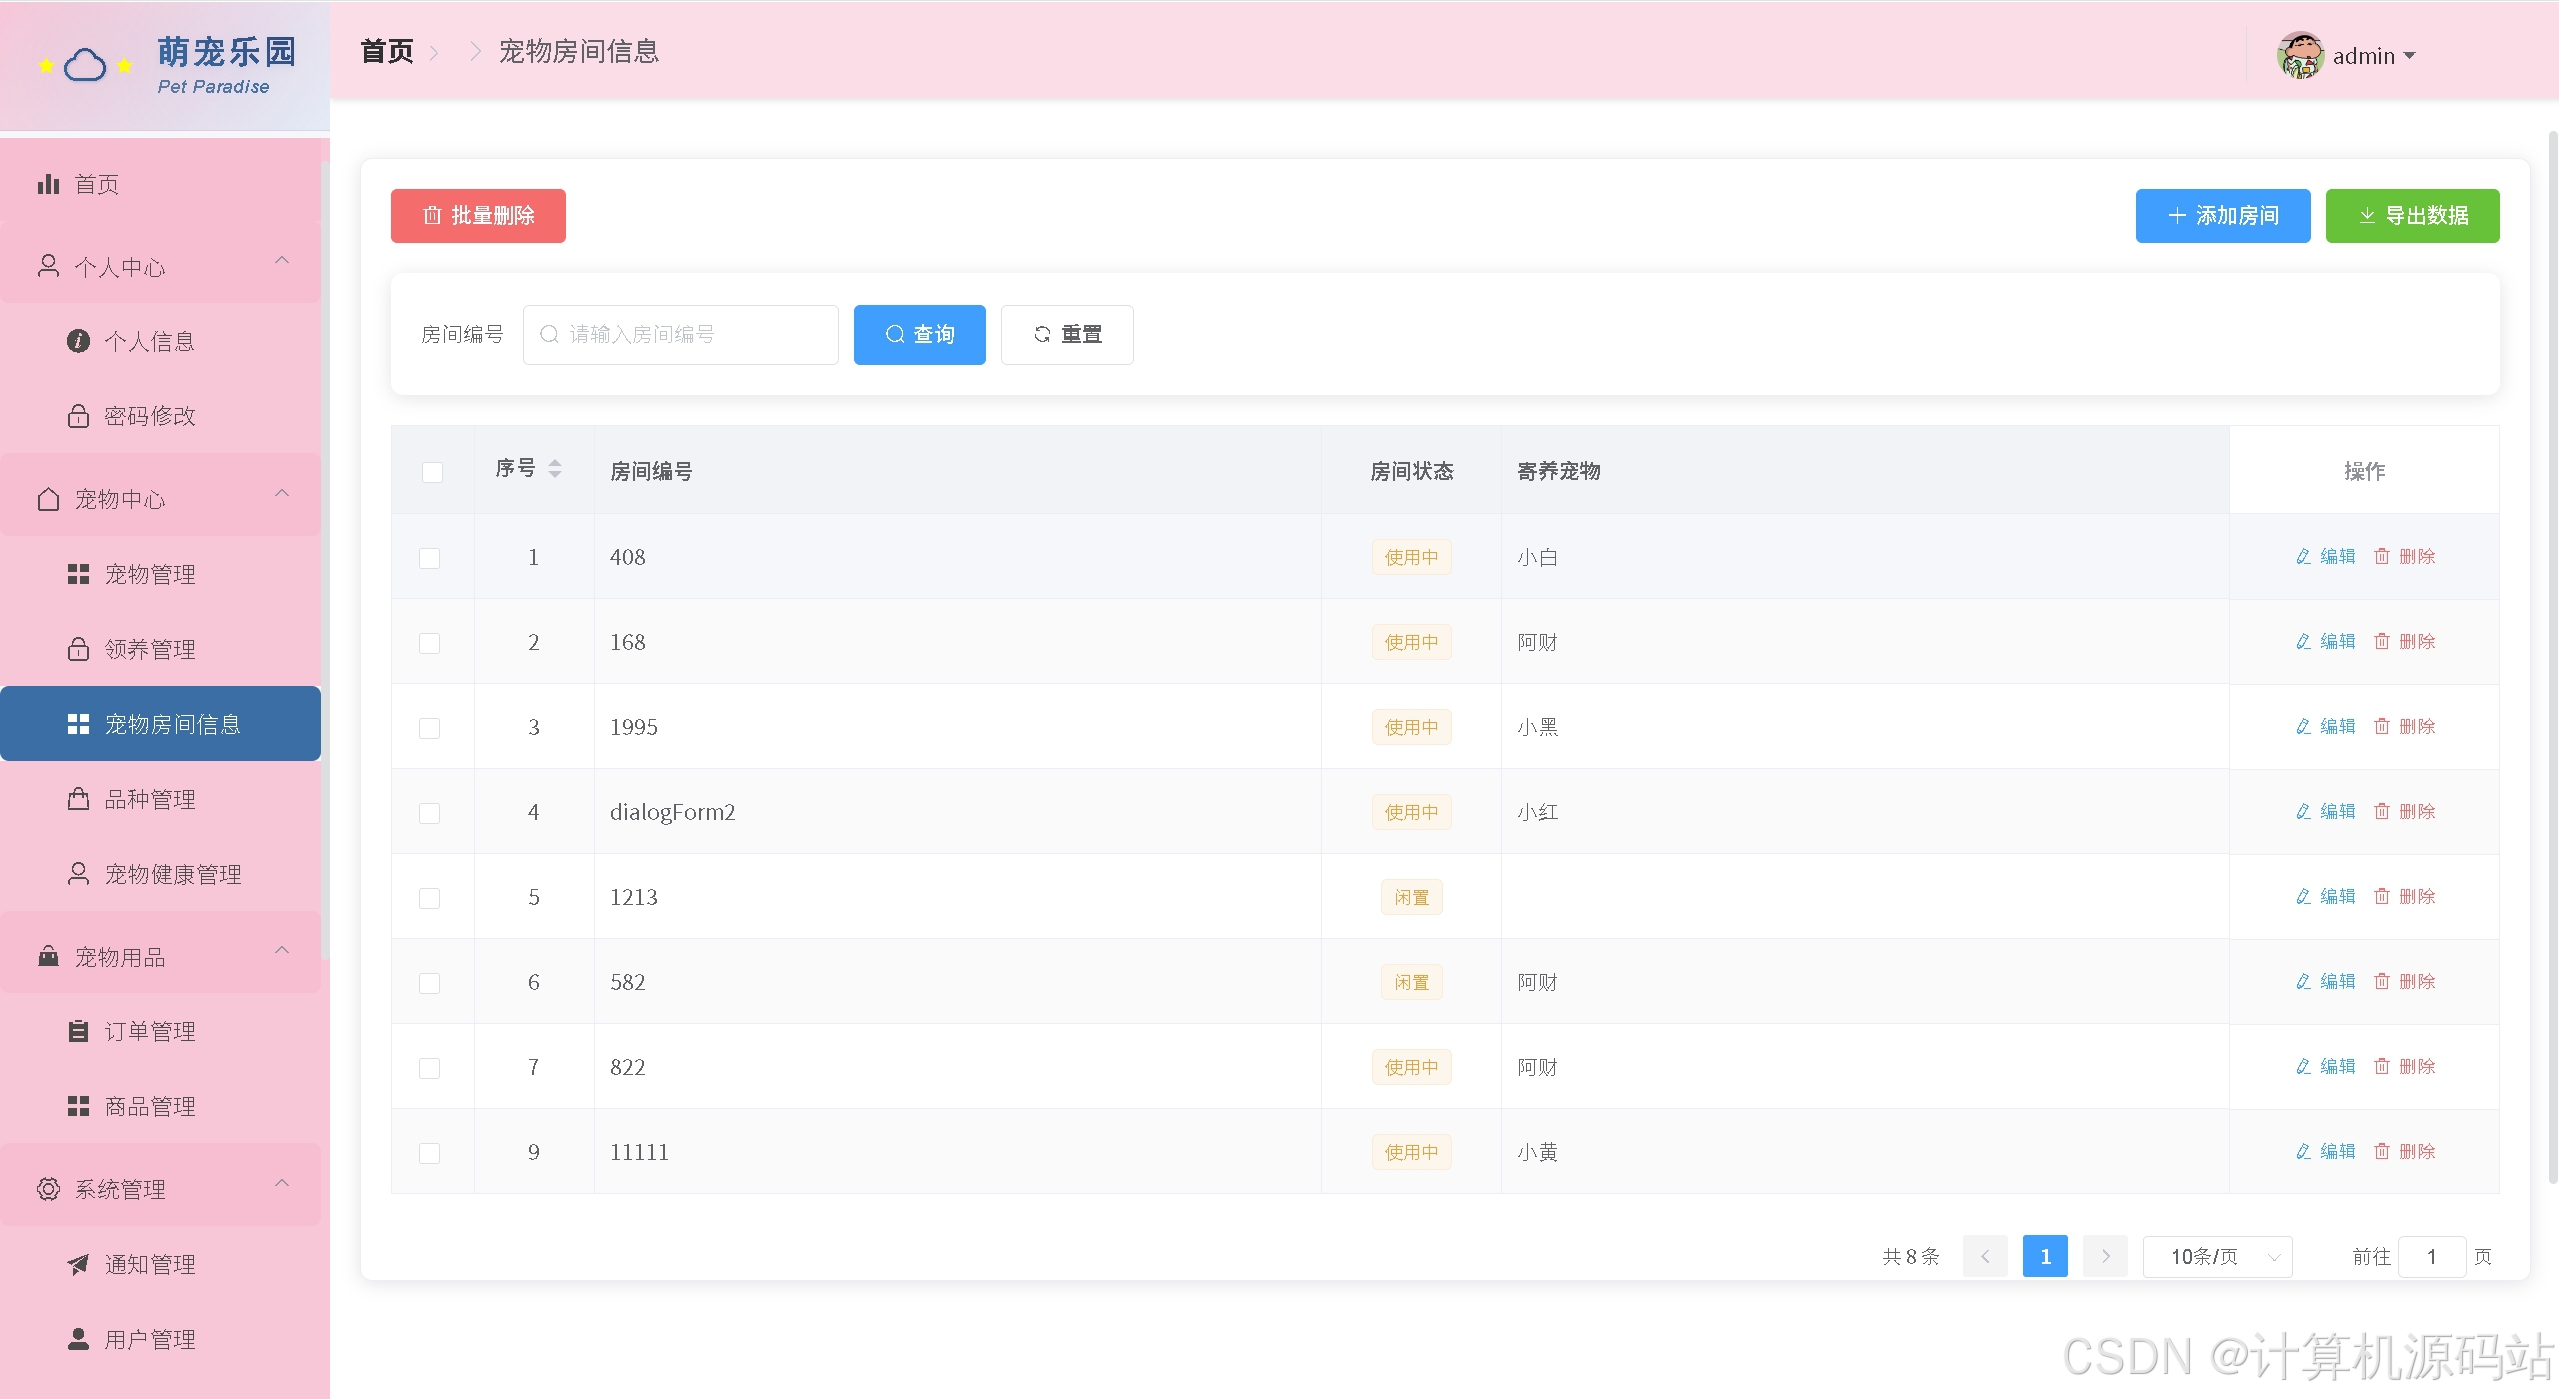Check the checkbox for dialogForm2 row
Image resolution: width=2559 pixels, height=1399 pixels.
click(x=429, y=813)
